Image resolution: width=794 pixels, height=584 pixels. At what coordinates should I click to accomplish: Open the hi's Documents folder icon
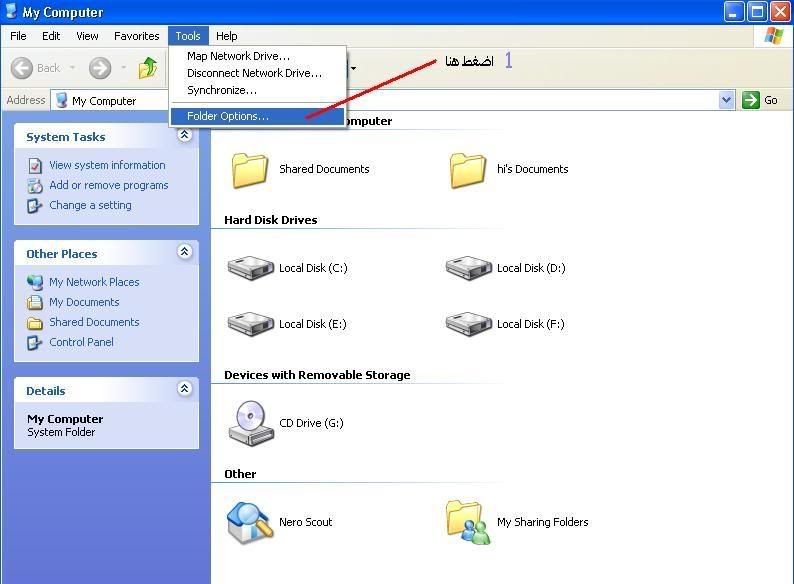click(x=467, y=170)
